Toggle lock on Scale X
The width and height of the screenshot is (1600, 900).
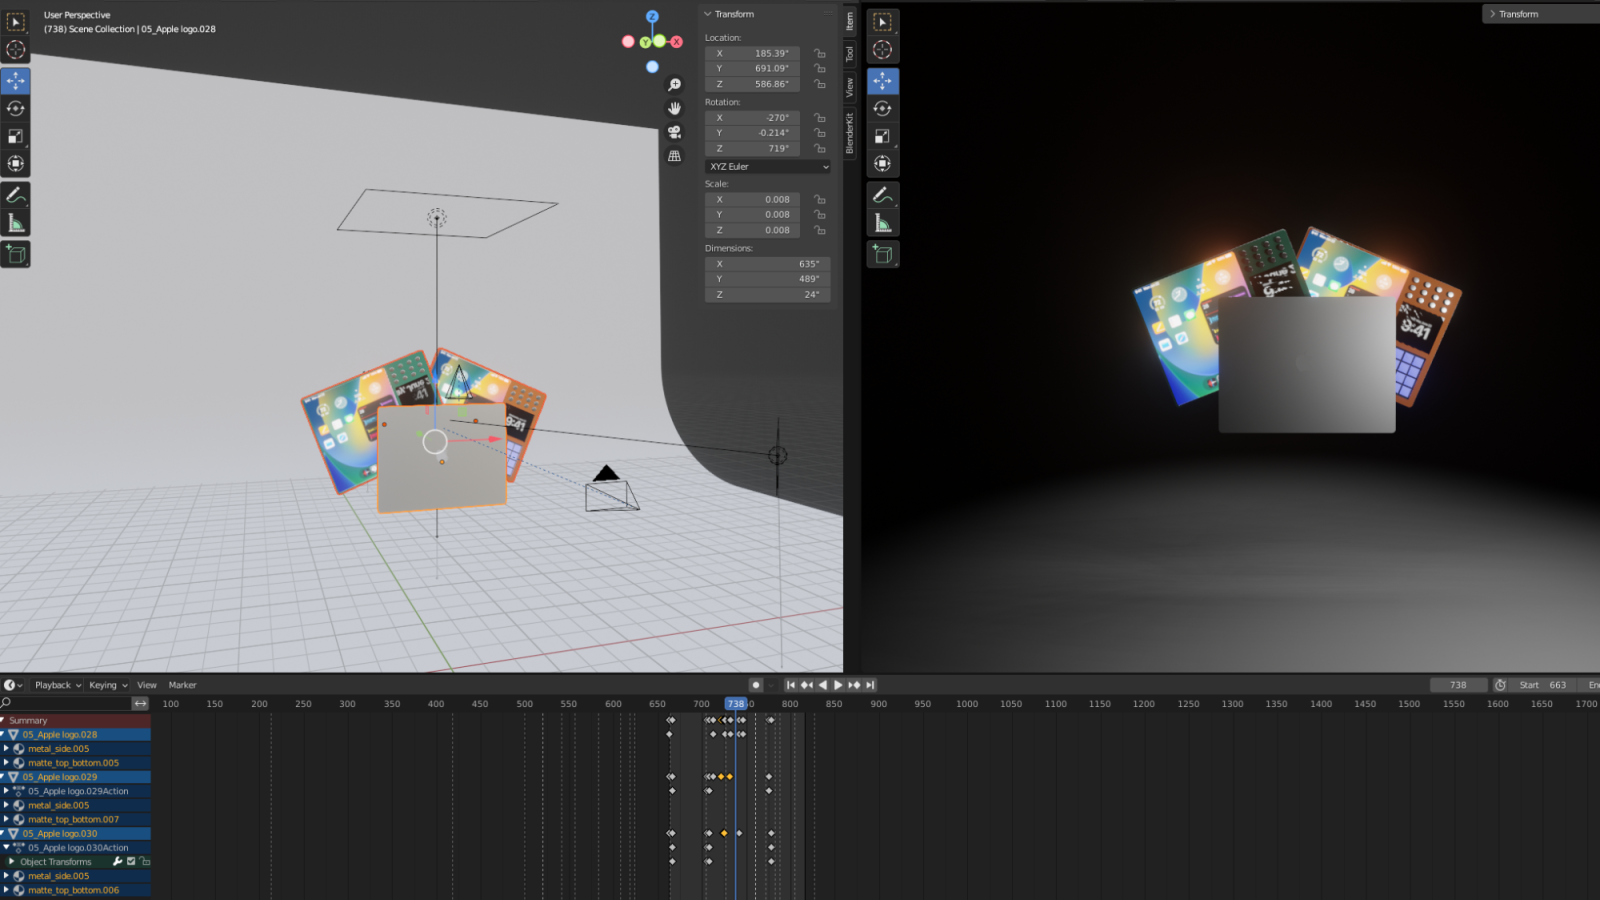coord(820,200)
